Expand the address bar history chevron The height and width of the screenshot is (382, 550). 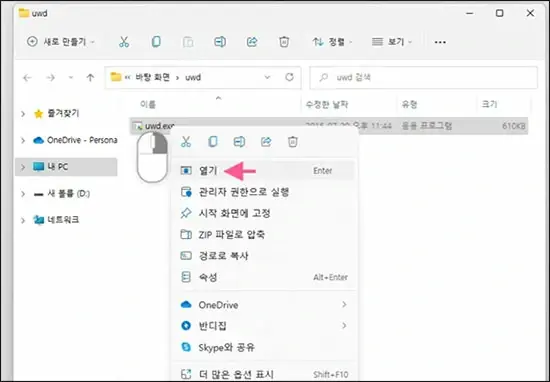pos(267,77)
